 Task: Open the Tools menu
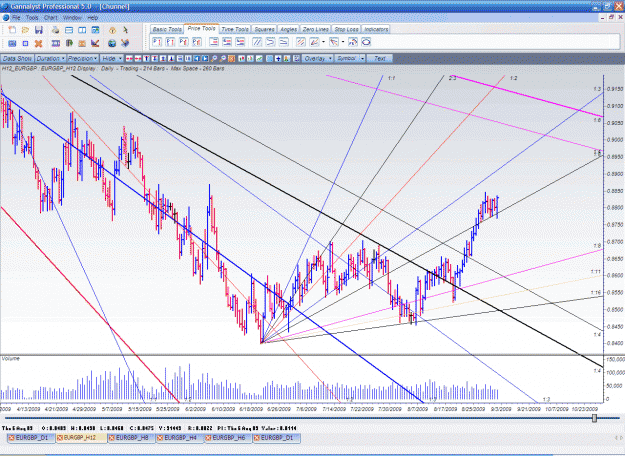pos(32,18)
